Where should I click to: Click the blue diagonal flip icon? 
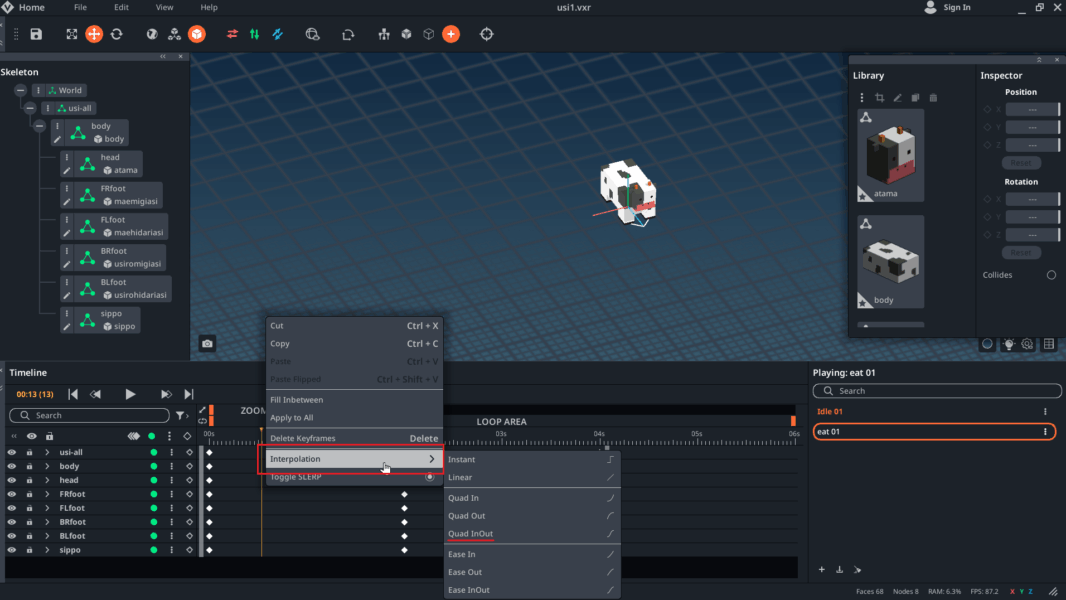tap(277, 34)
